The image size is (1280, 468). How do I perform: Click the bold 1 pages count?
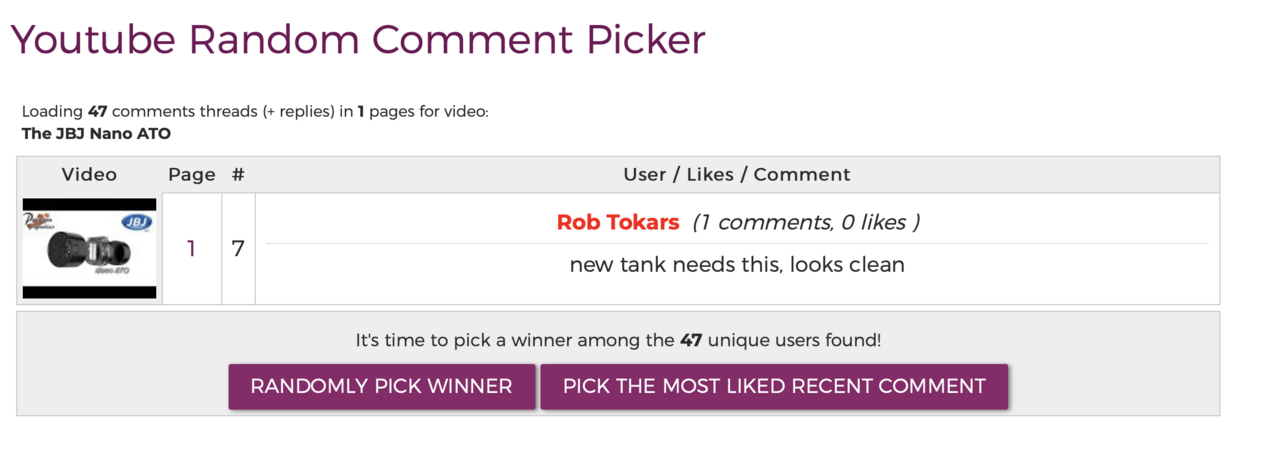(361, 112)
